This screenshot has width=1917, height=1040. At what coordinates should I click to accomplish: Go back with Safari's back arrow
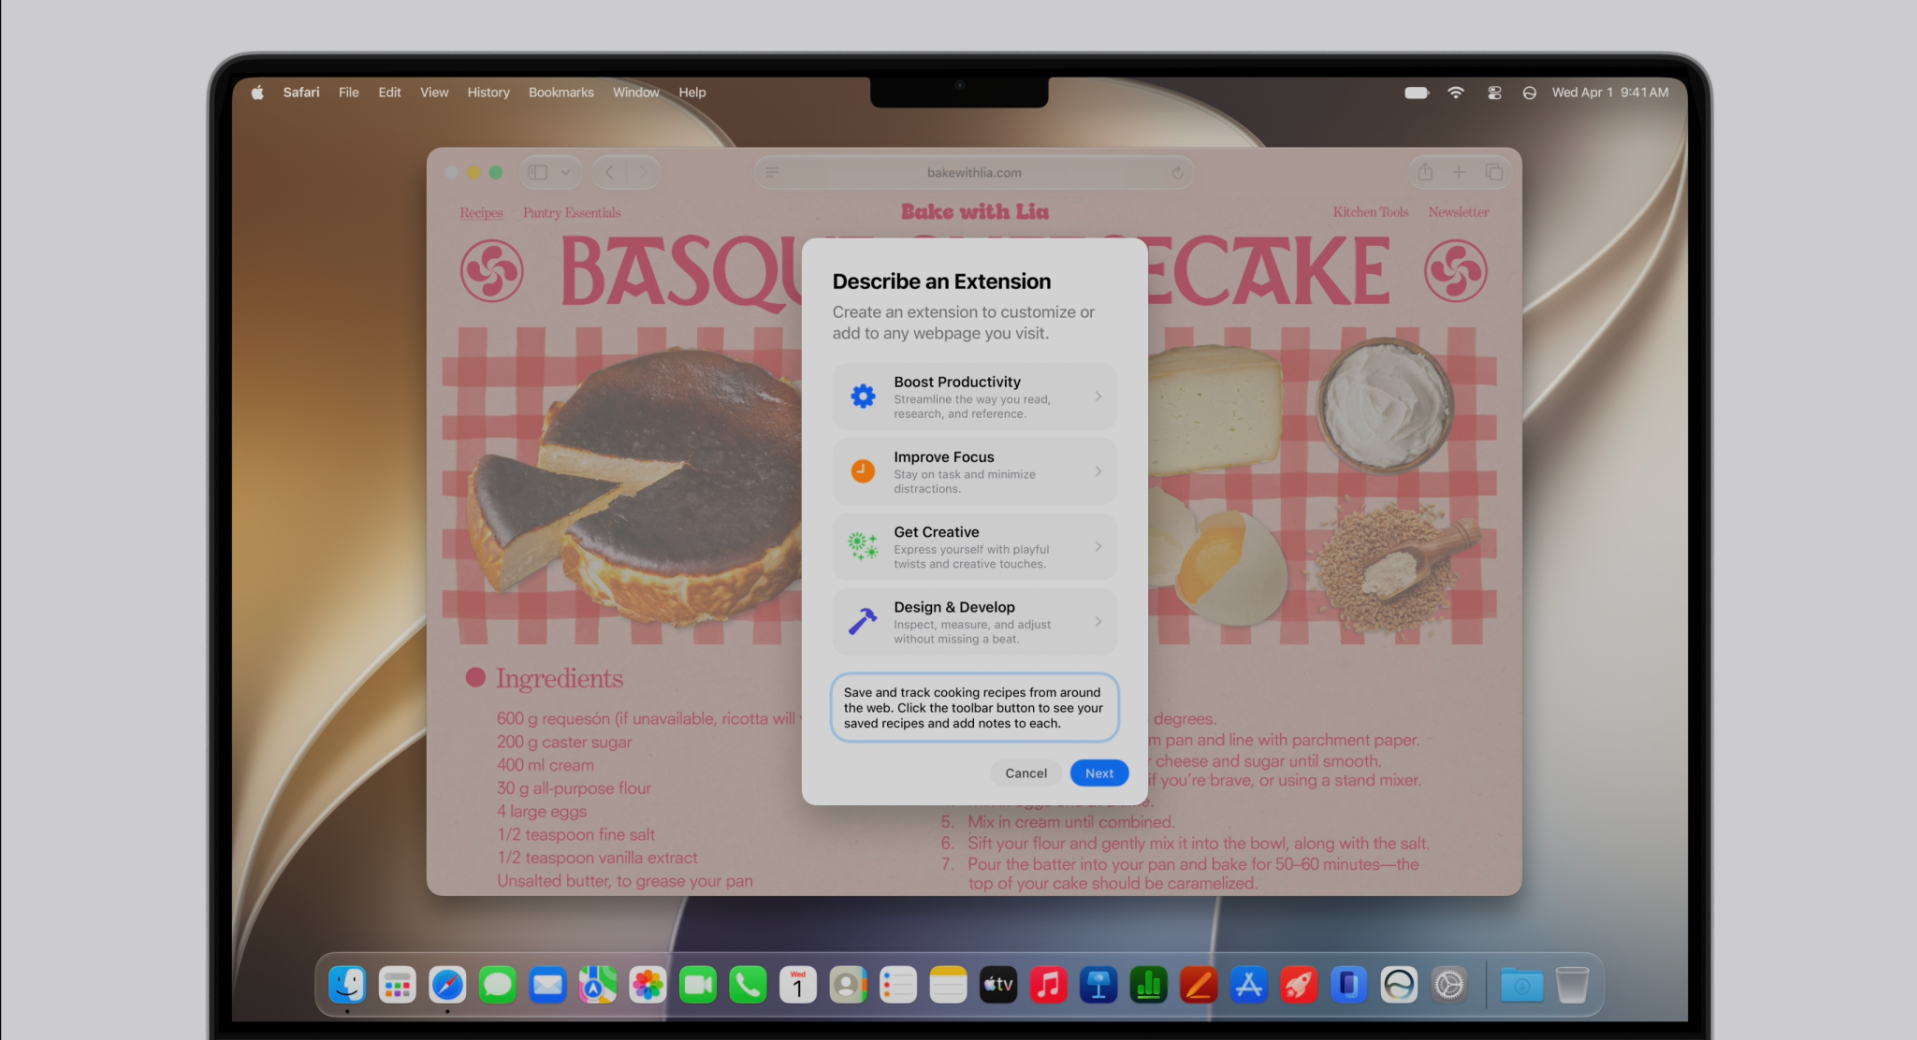click(609, 172)
